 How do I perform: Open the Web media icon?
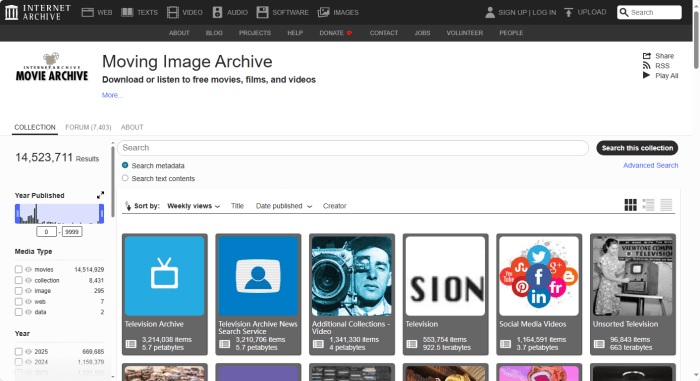coord(88,13)
